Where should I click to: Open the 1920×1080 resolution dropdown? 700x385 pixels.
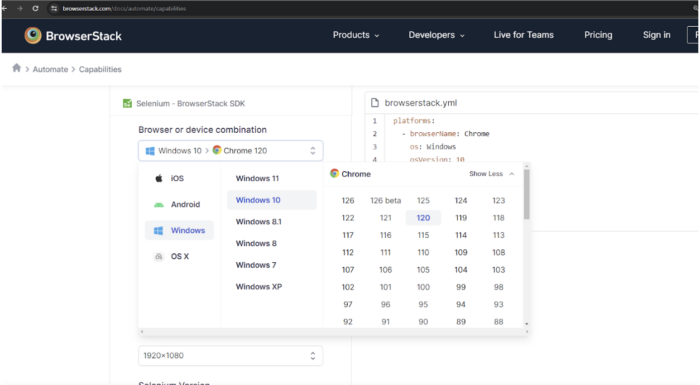tap(230, 356)
